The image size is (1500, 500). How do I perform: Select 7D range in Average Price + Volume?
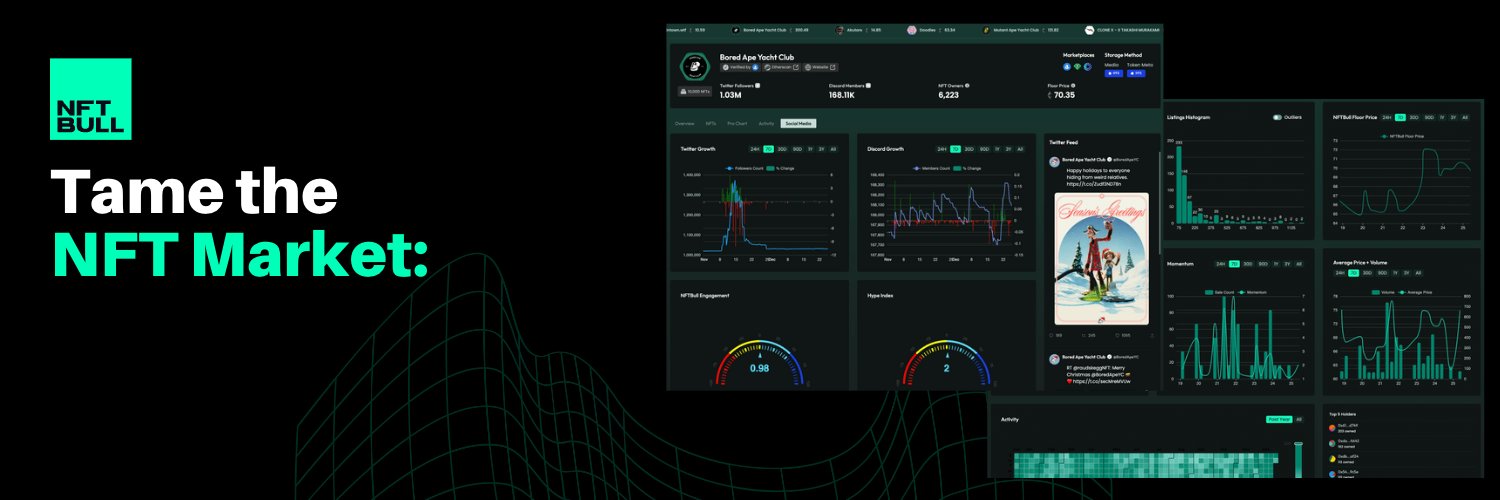(1353, 273)
